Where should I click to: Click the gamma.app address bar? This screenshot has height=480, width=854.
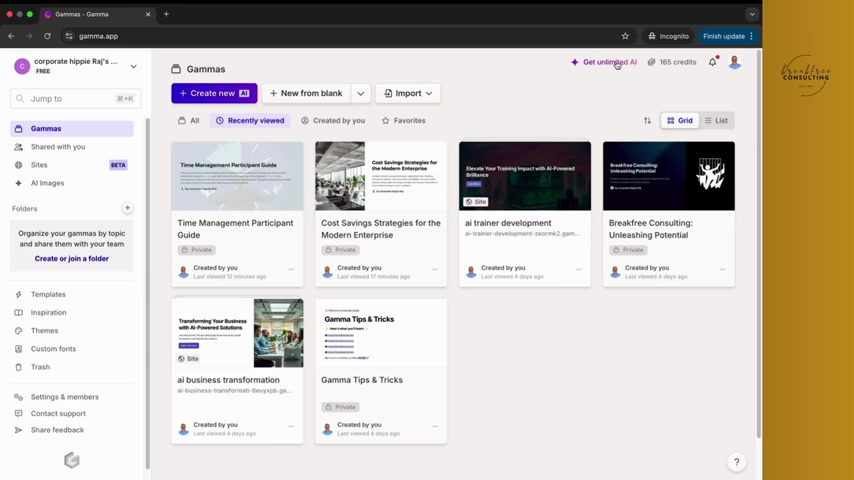click(x=343, y=36)
